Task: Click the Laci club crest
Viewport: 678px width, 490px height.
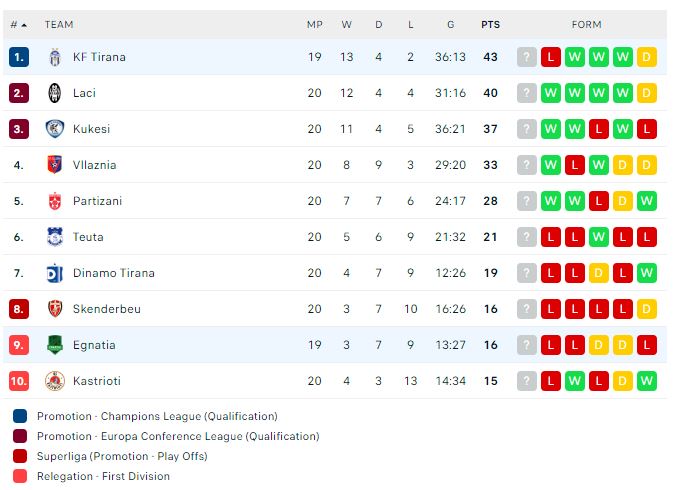Action: [x=55, y=93]
